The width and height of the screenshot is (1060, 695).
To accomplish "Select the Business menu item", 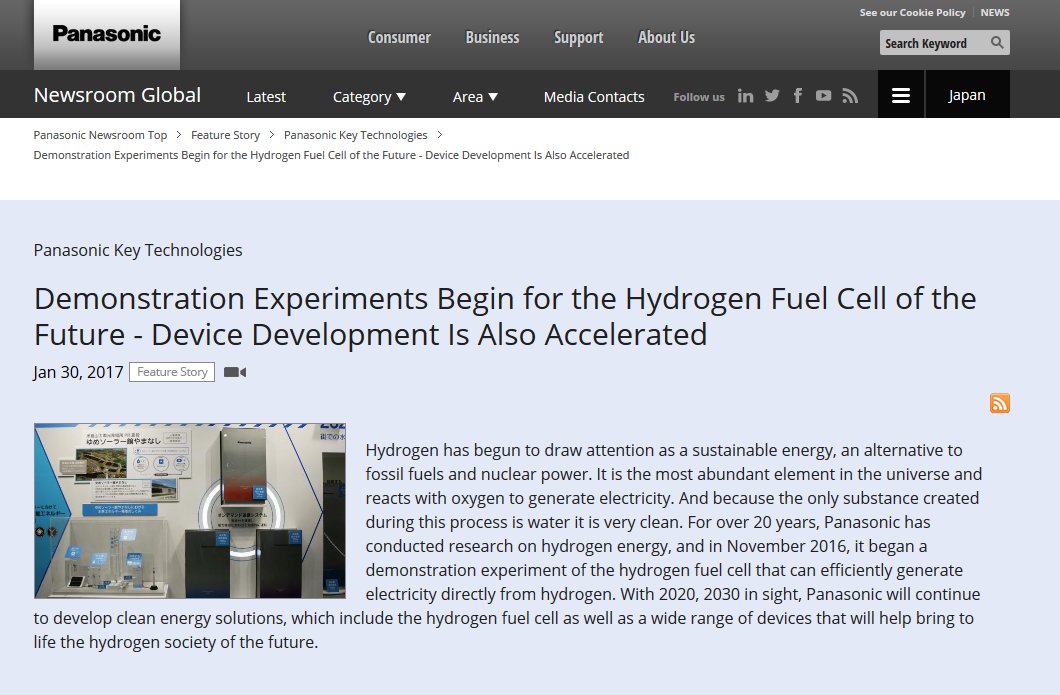I will tap(492, 37).
